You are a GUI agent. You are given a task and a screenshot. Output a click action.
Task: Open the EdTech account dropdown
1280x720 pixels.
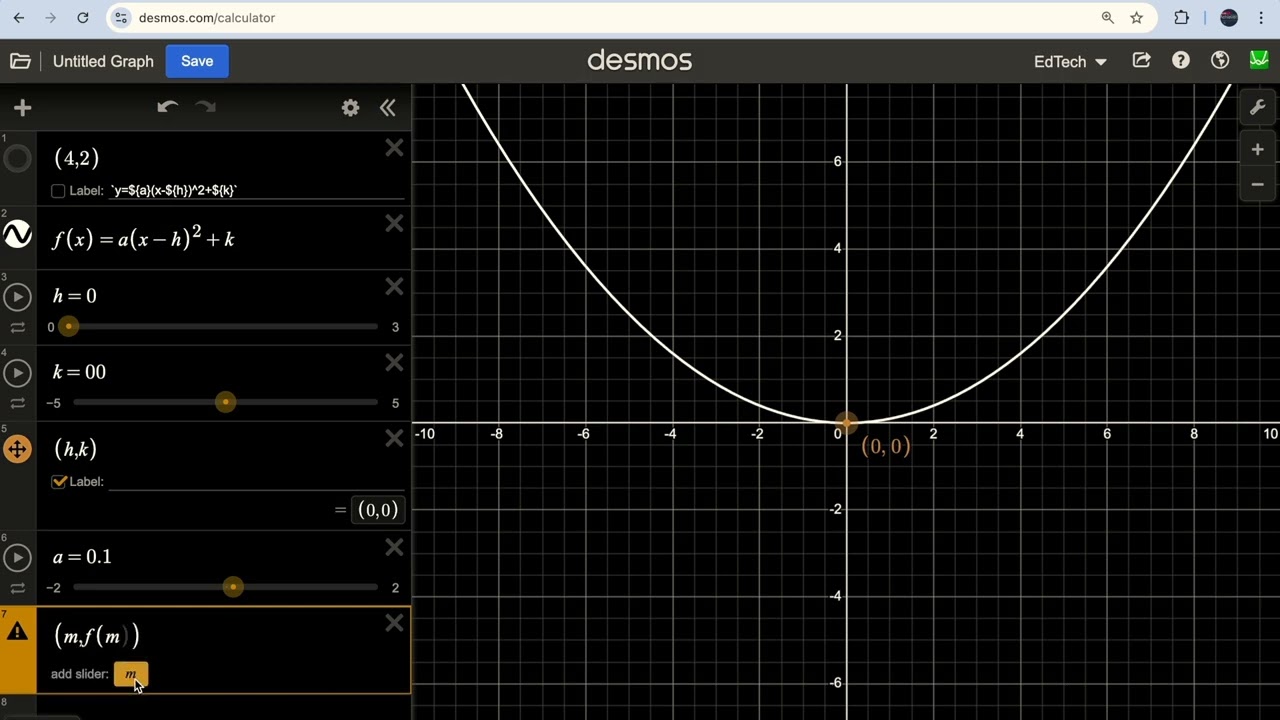(x=1070, y=61)
